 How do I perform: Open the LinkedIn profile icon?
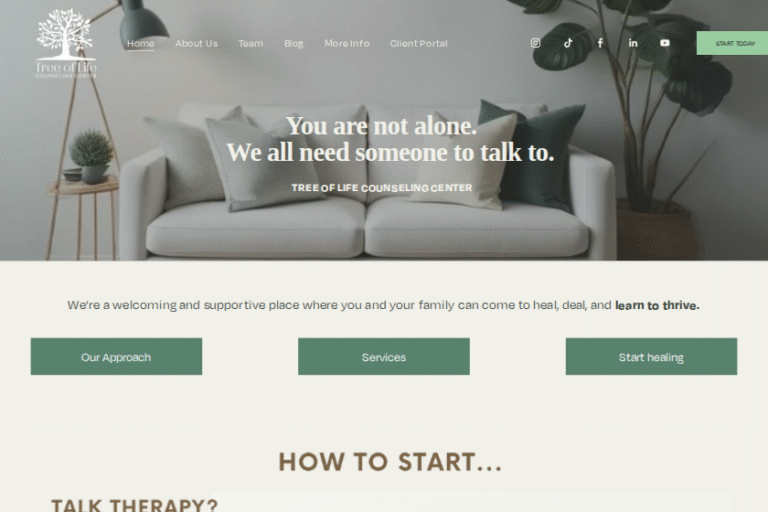pos(633,43)
